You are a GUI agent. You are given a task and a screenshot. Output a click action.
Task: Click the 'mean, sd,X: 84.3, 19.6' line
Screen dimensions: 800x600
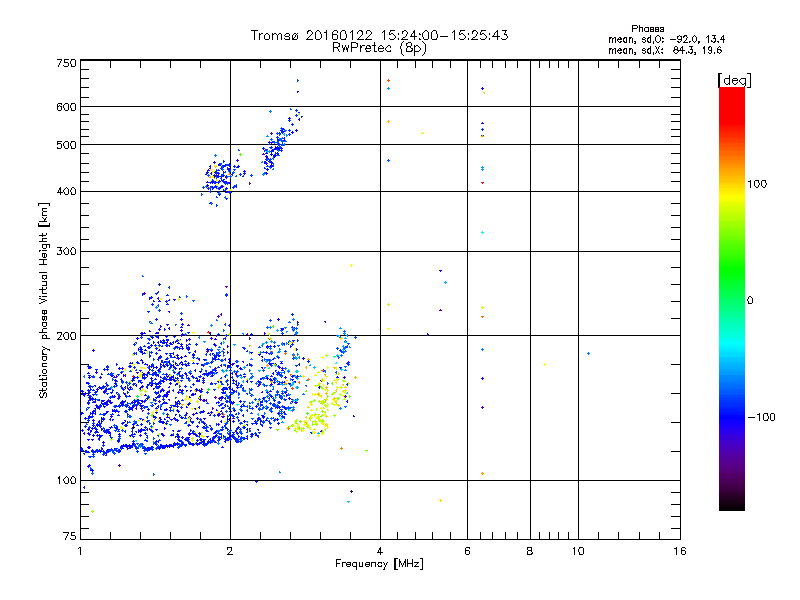coord(665,50)
